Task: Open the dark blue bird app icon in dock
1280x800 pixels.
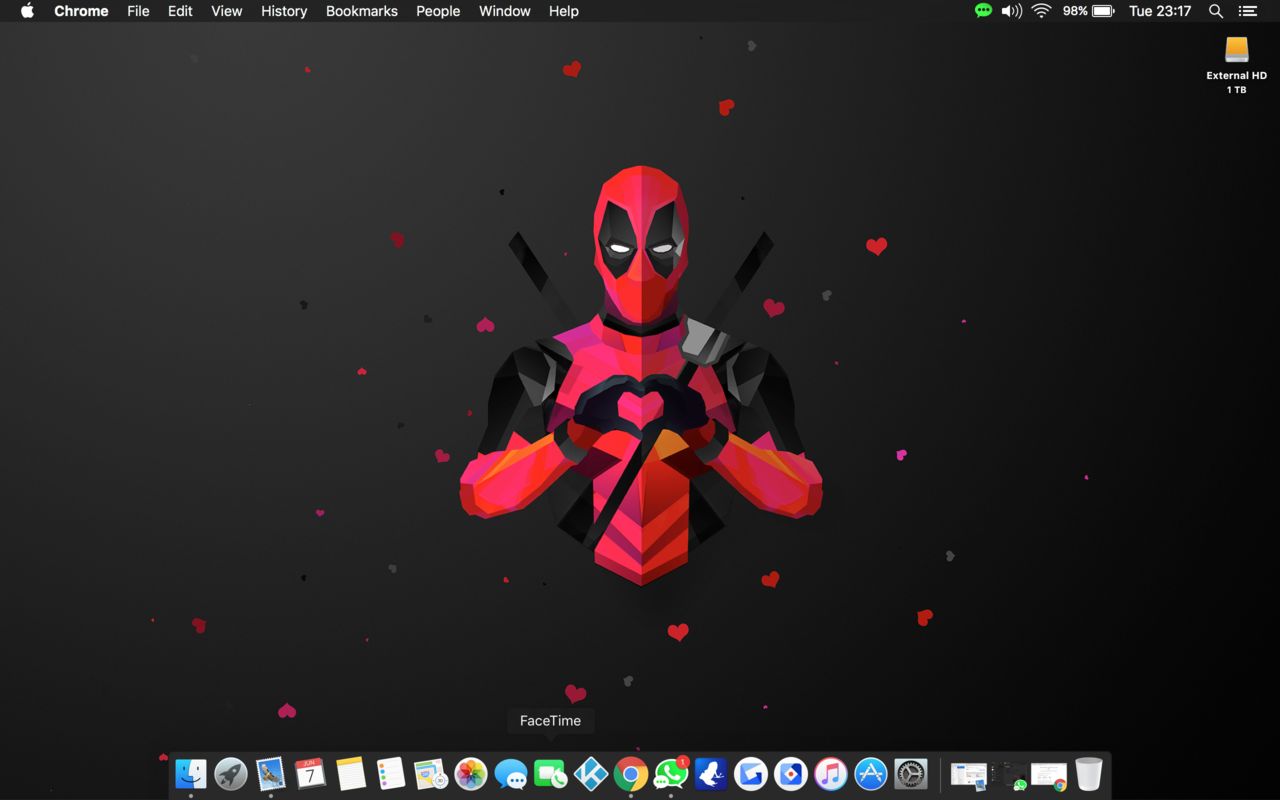Action: pos(711,773)
